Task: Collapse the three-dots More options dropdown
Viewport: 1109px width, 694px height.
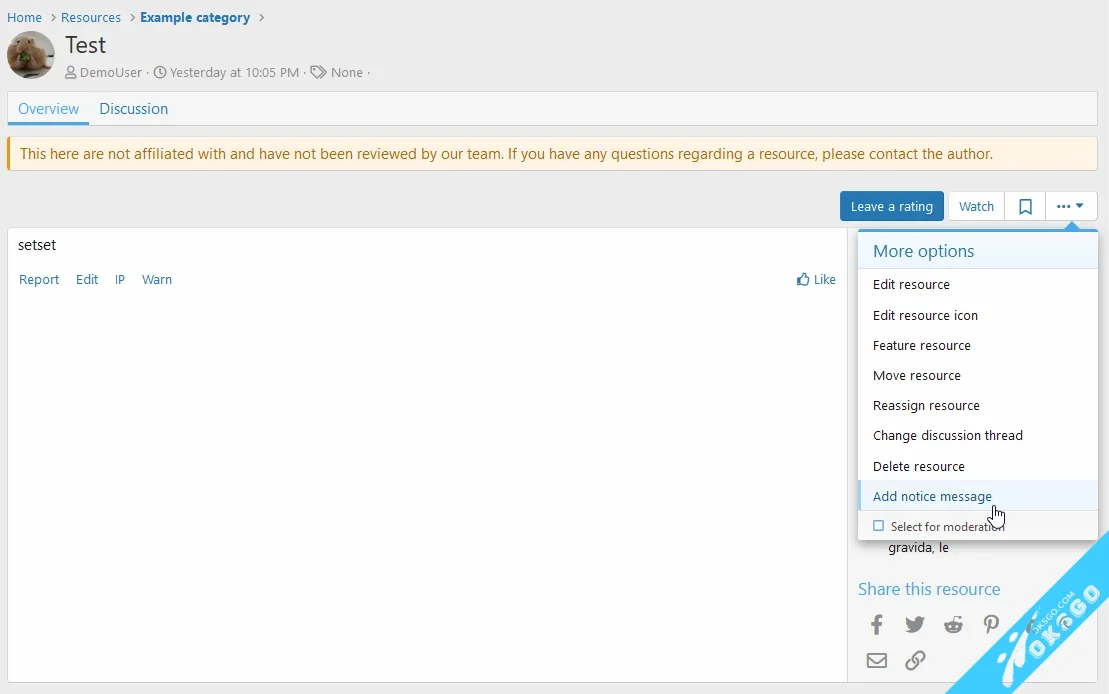Action: coord(1070,206)
